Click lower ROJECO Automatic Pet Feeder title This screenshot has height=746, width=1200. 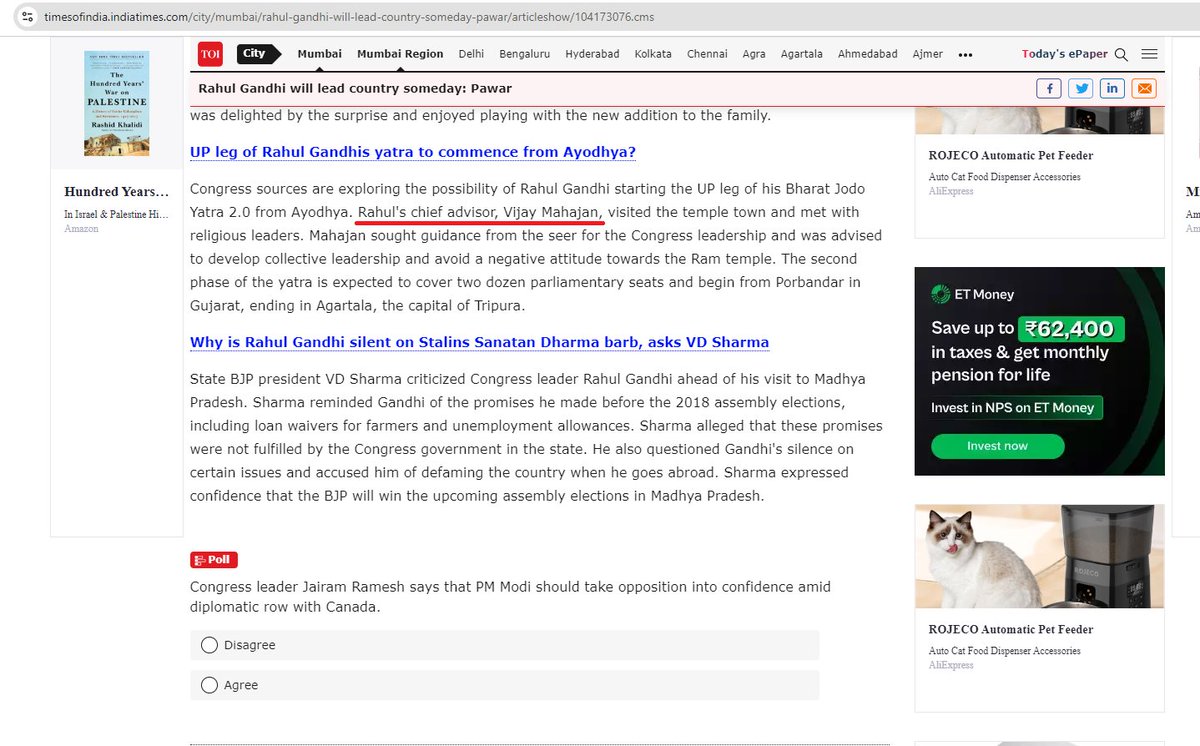1011,629
